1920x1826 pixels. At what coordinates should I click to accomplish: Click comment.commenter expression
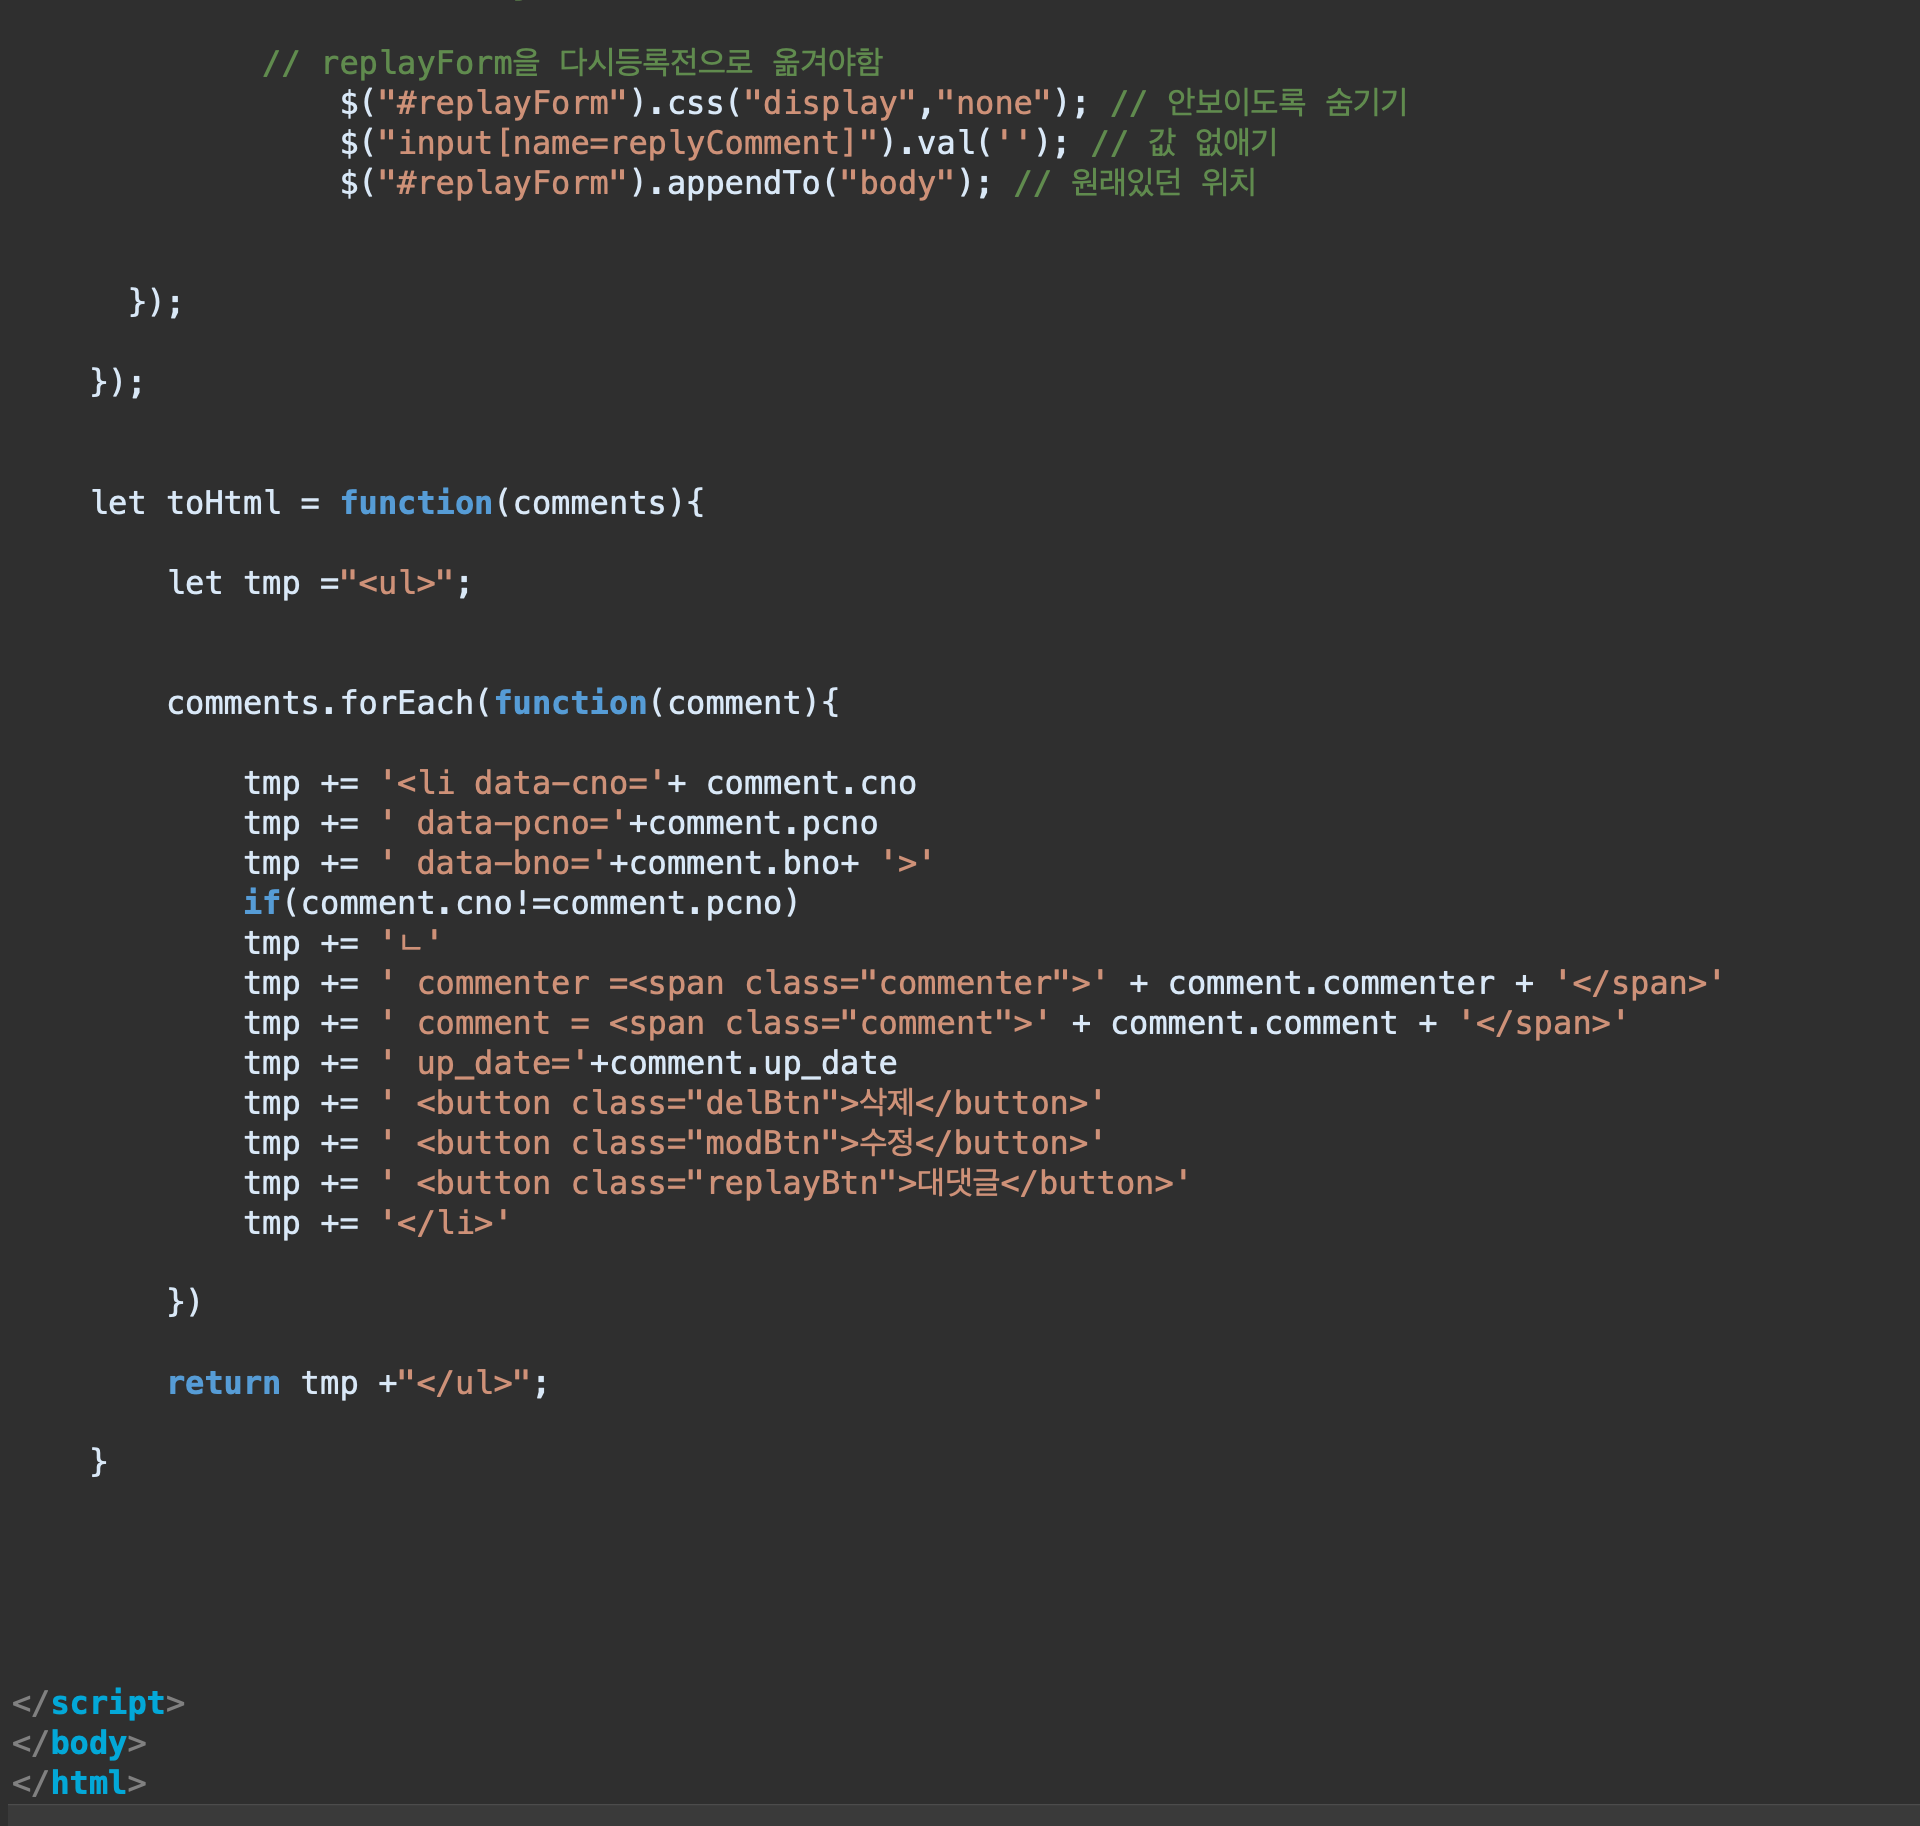pos(1330,983)
